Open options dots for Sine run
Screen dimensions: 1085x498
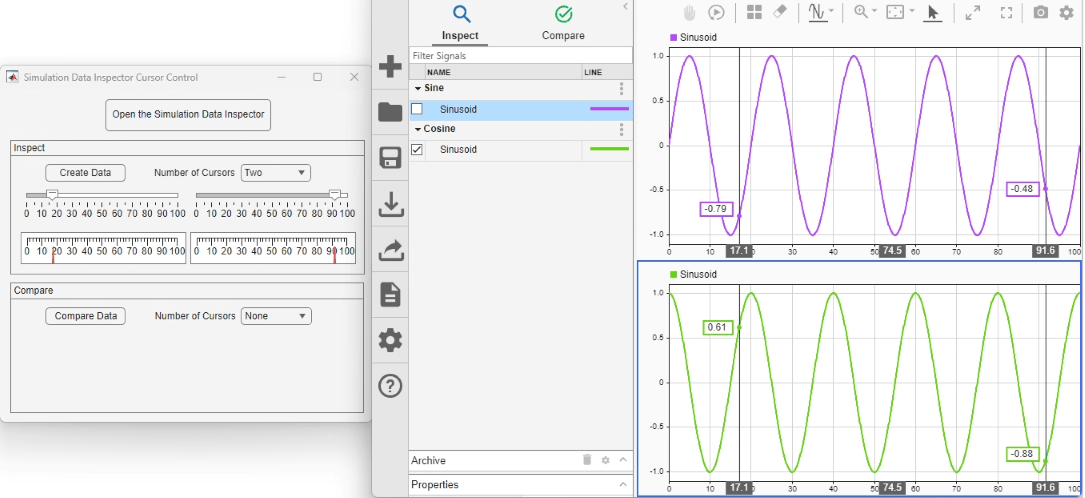(621, 89)
